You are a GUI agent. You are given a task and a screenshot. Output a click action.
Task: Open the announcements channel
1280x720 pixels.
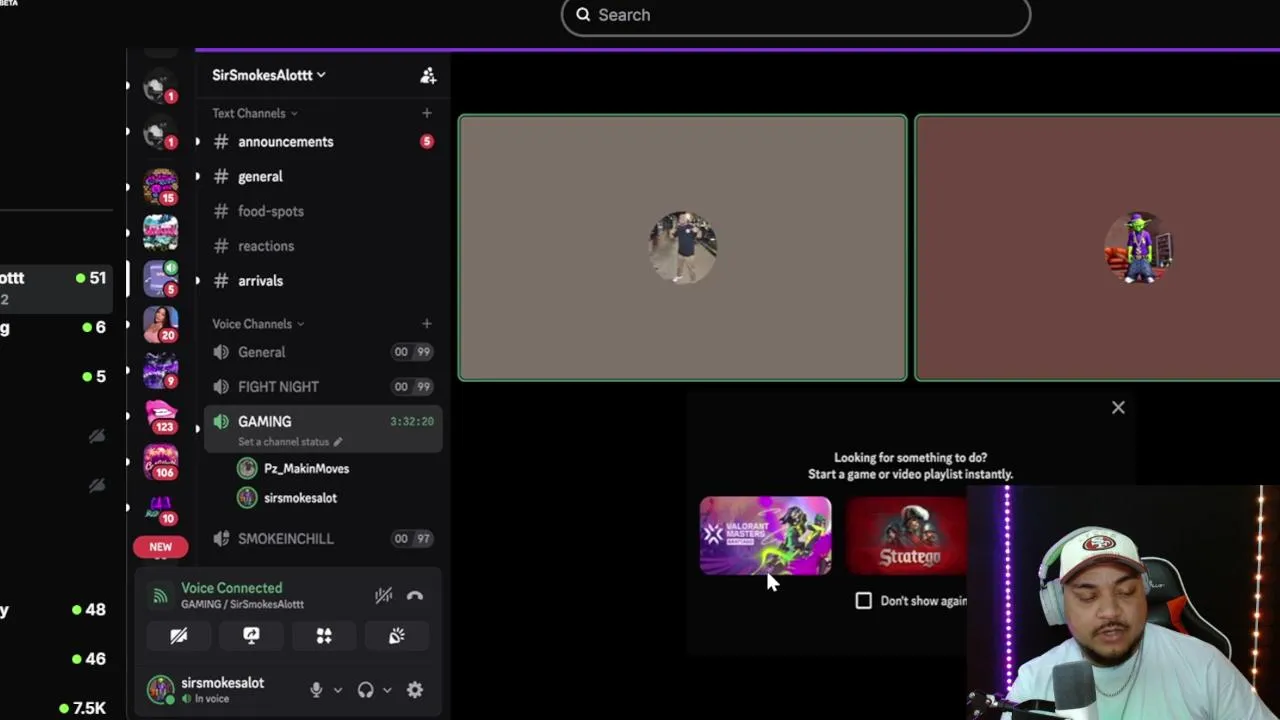tap(323, 142)
